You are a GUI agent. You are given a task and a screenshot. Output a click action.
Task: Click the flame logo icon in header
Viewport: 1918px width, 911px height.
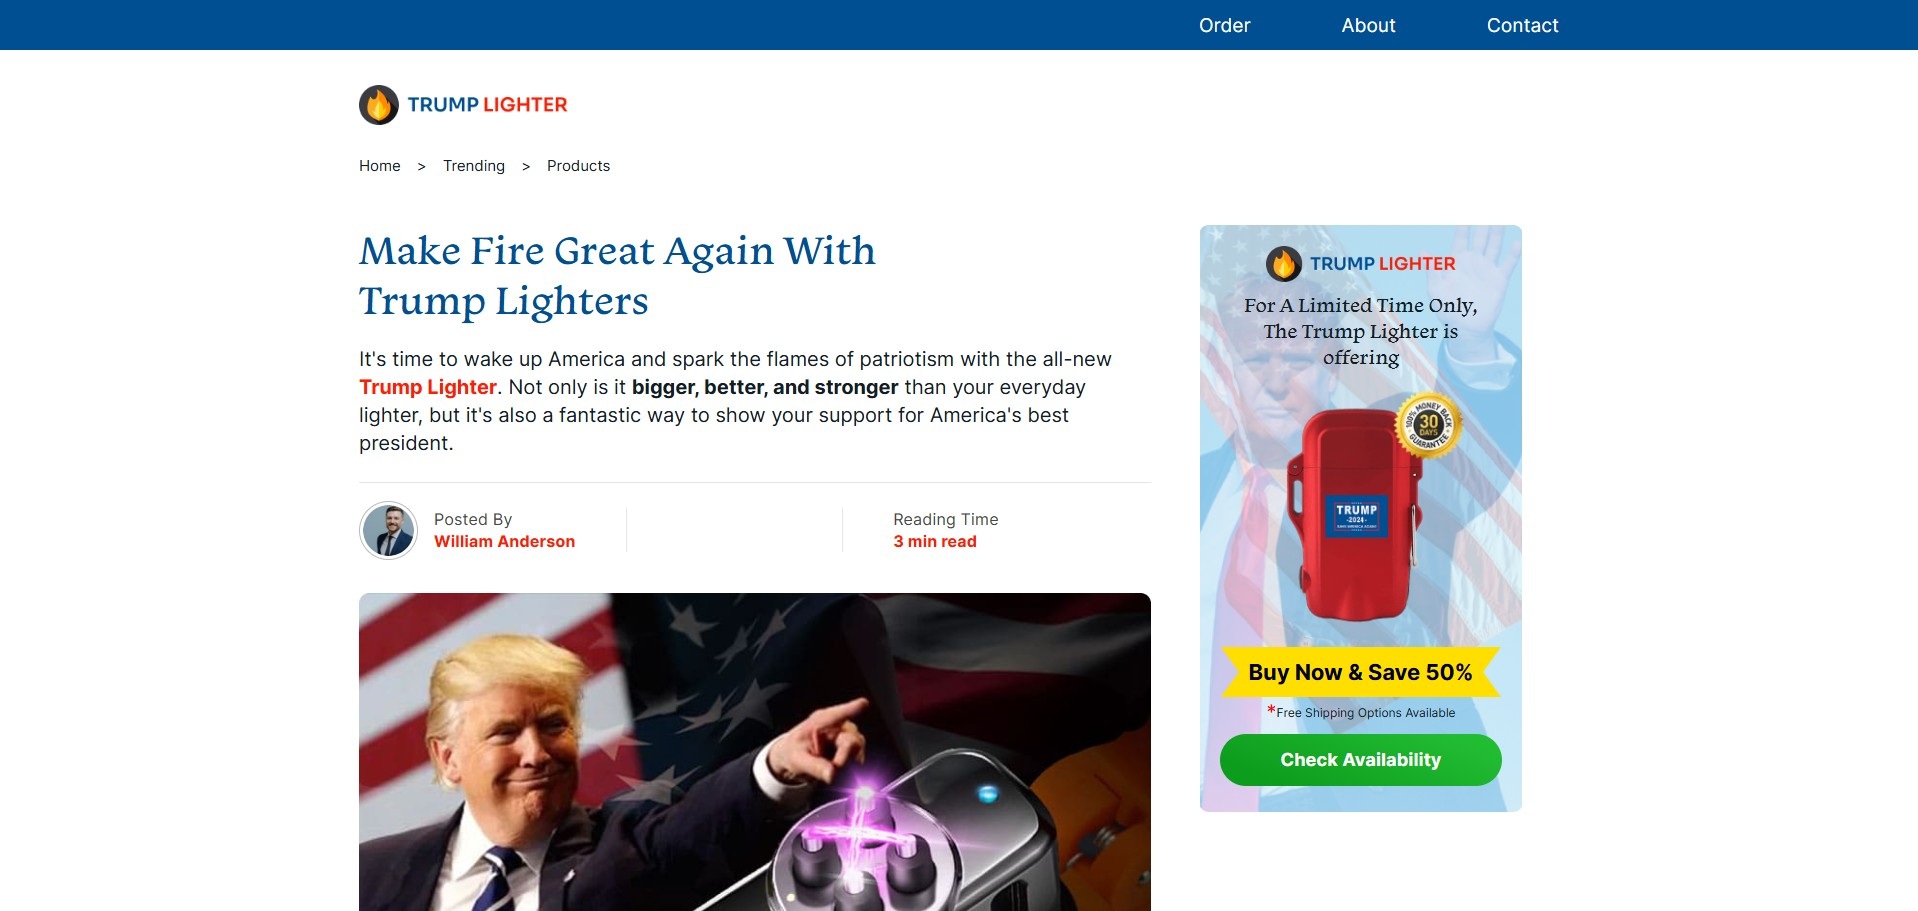point(379,105)
